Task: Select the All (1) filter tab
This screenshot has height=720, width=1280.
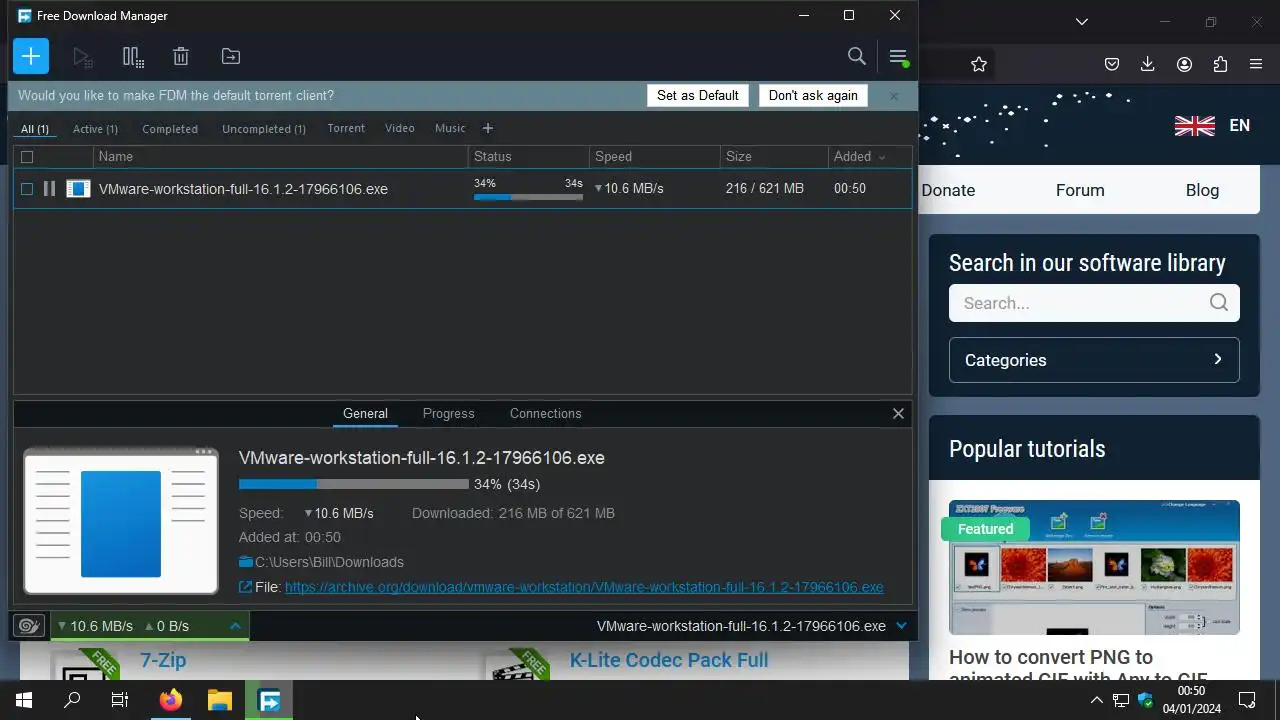Action: (x=35, y=129)
